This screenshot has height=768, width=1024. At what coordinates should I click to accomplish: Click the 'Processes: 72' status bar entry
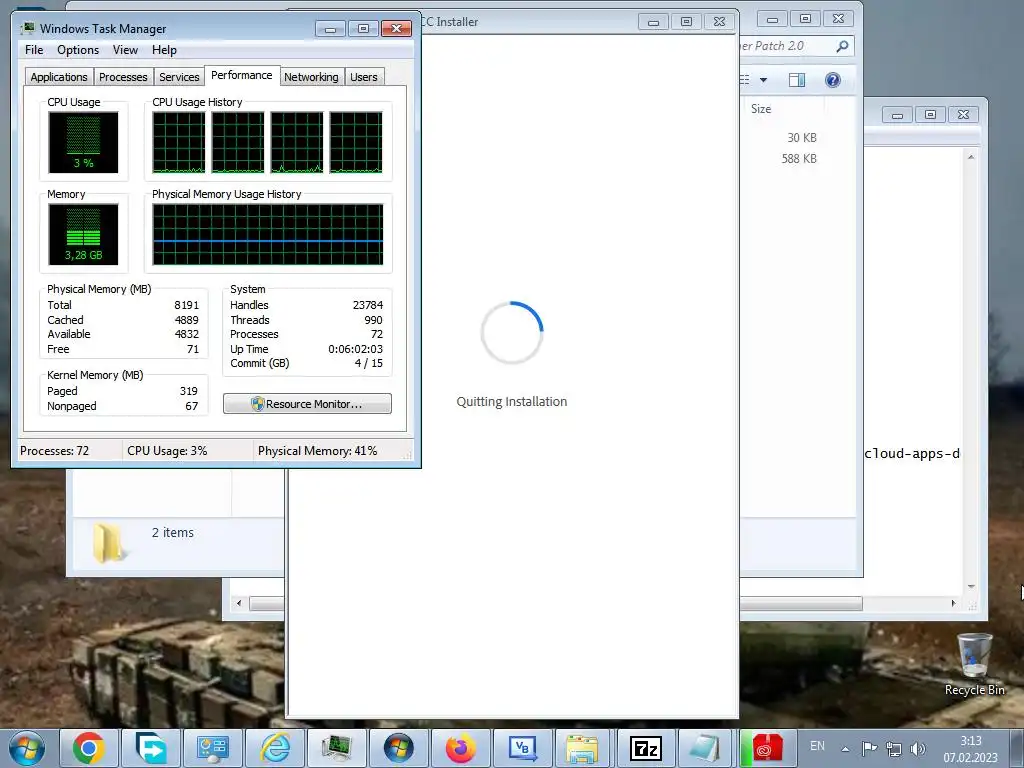tap(54, 451)
